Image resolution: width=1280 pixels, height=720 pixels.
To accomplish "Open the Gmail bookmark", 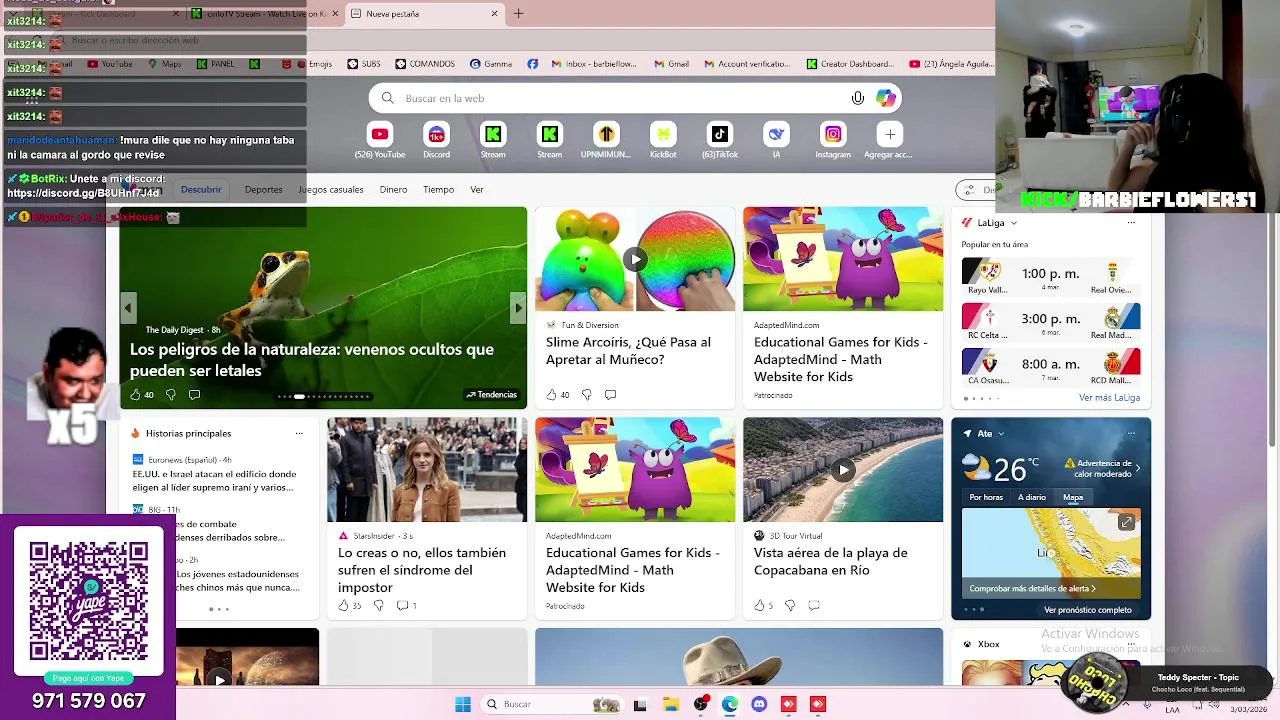I will [672, 64].
